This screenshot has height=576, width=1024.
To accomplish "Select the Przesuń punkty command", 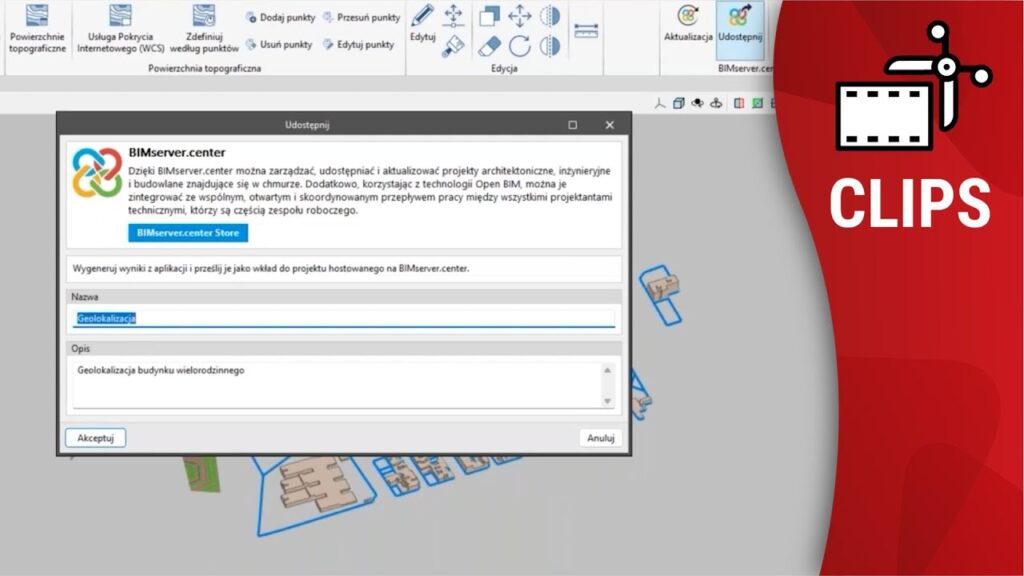I will (361, 18).
